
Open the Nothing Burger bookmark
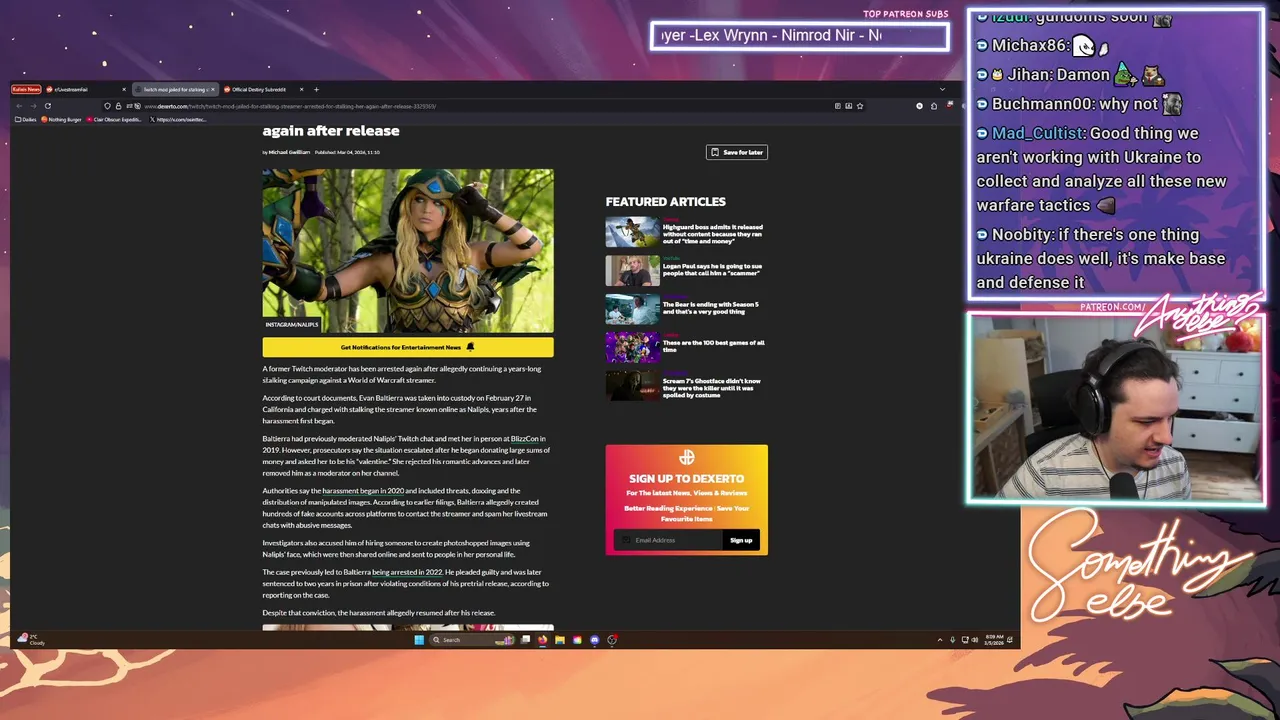point(61,119)
